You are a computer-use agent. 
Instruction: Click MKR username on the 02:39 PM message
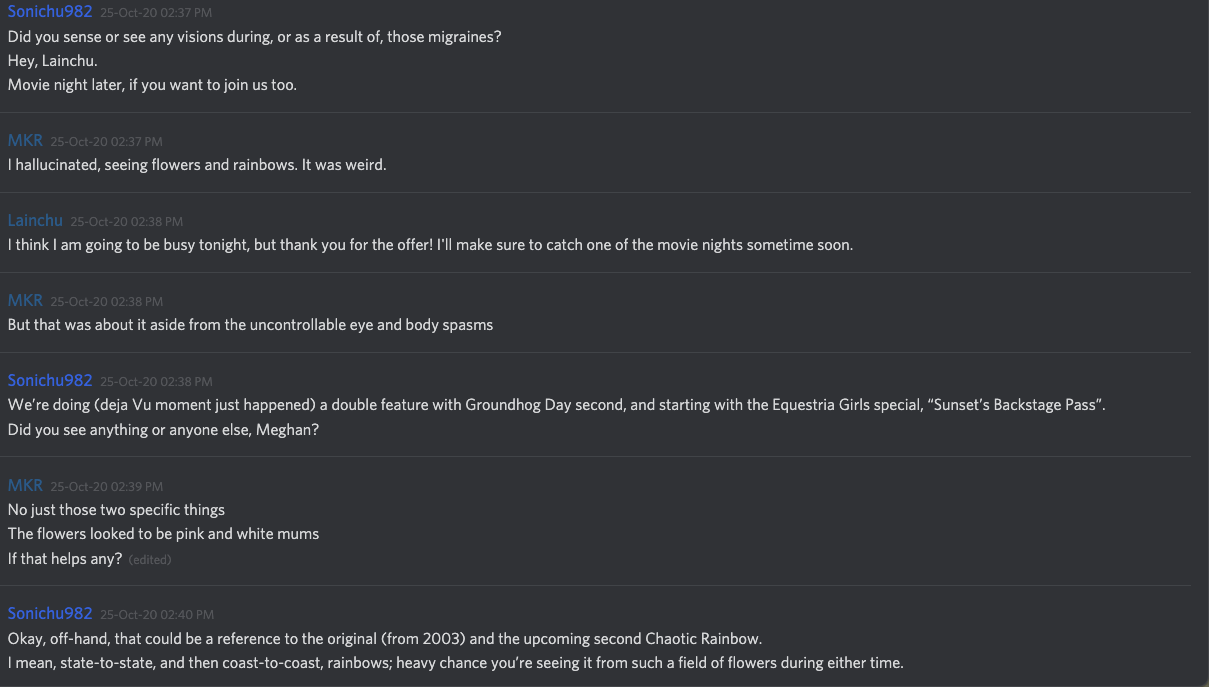point(25,486)
